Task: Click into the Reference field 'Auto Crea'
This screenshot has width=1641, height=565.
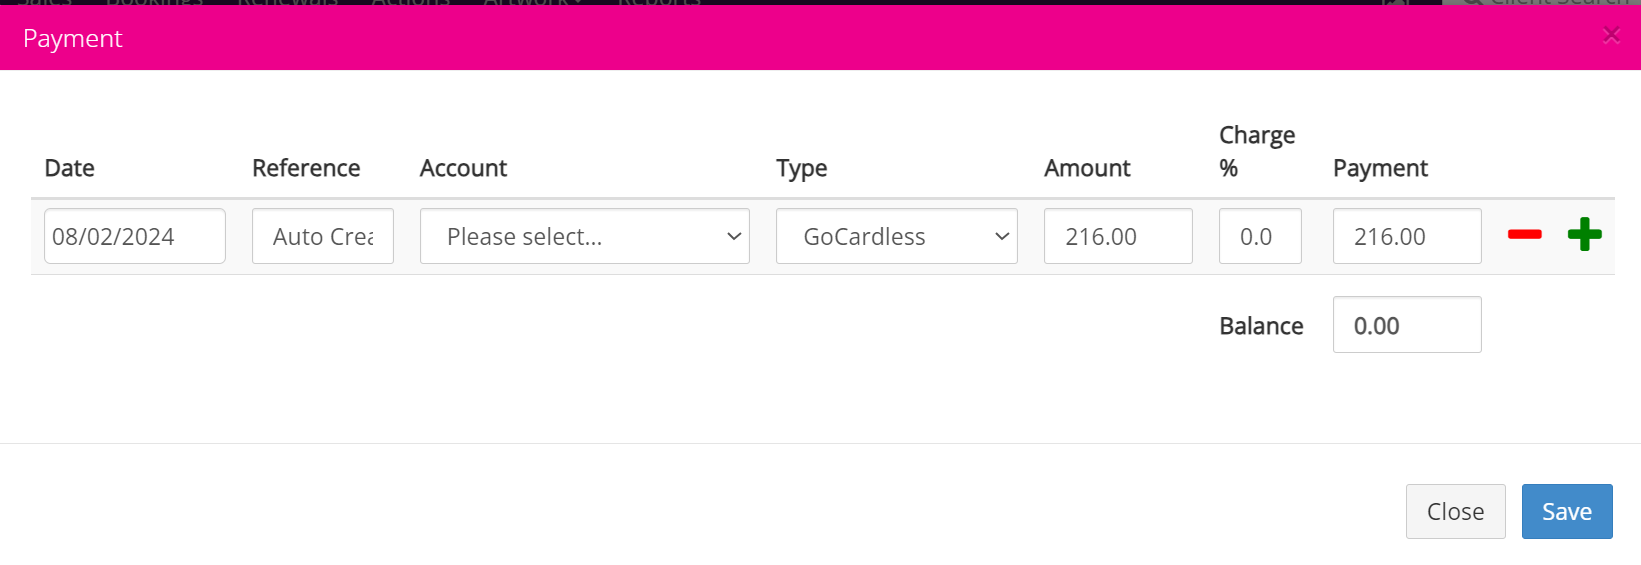Action: click(323, 236)
